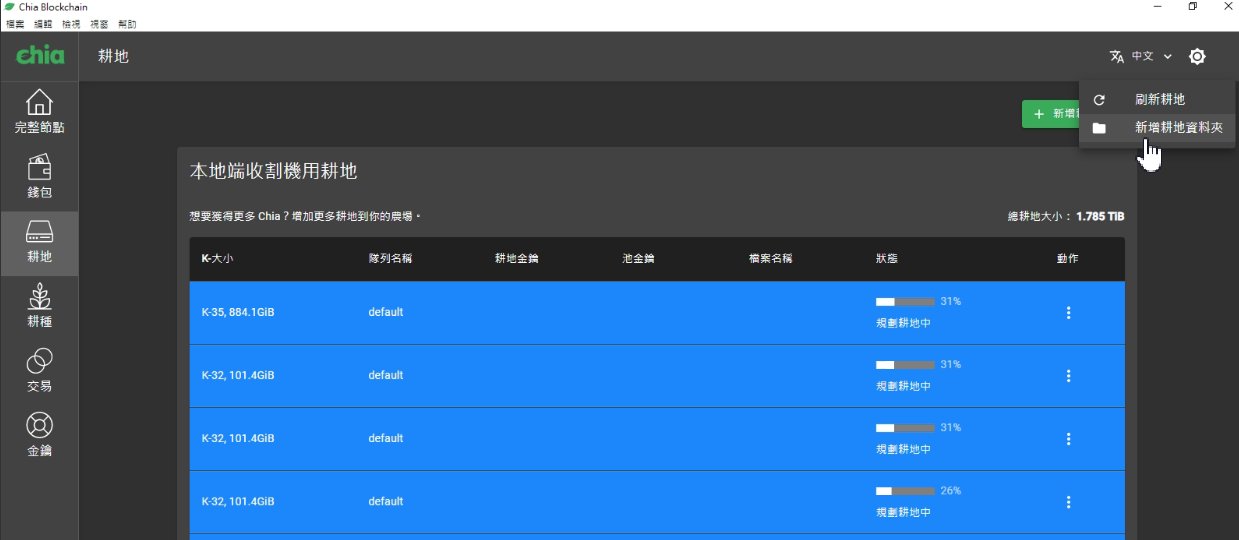Go to the 耕種 farming page
Screen dimensions: 1239x540
point(39,306)
